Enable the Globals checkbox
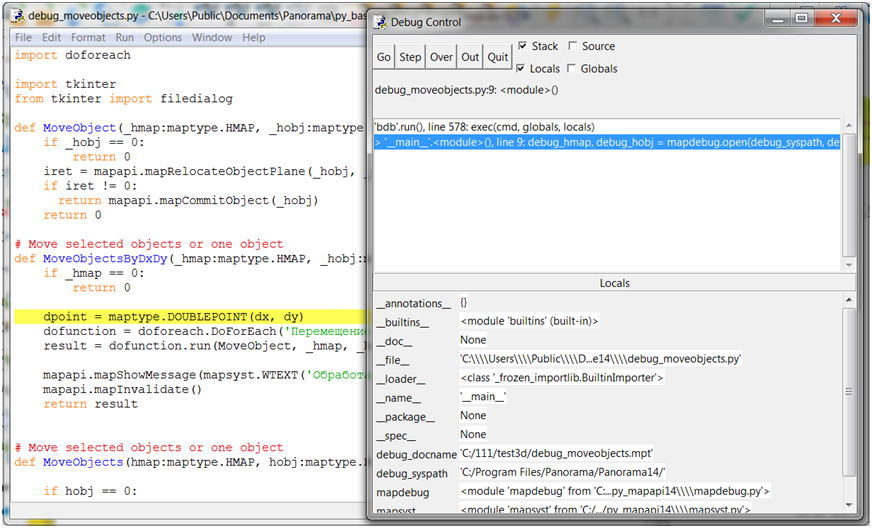Viewport: 872px width, 528px height. click(573, 69)
